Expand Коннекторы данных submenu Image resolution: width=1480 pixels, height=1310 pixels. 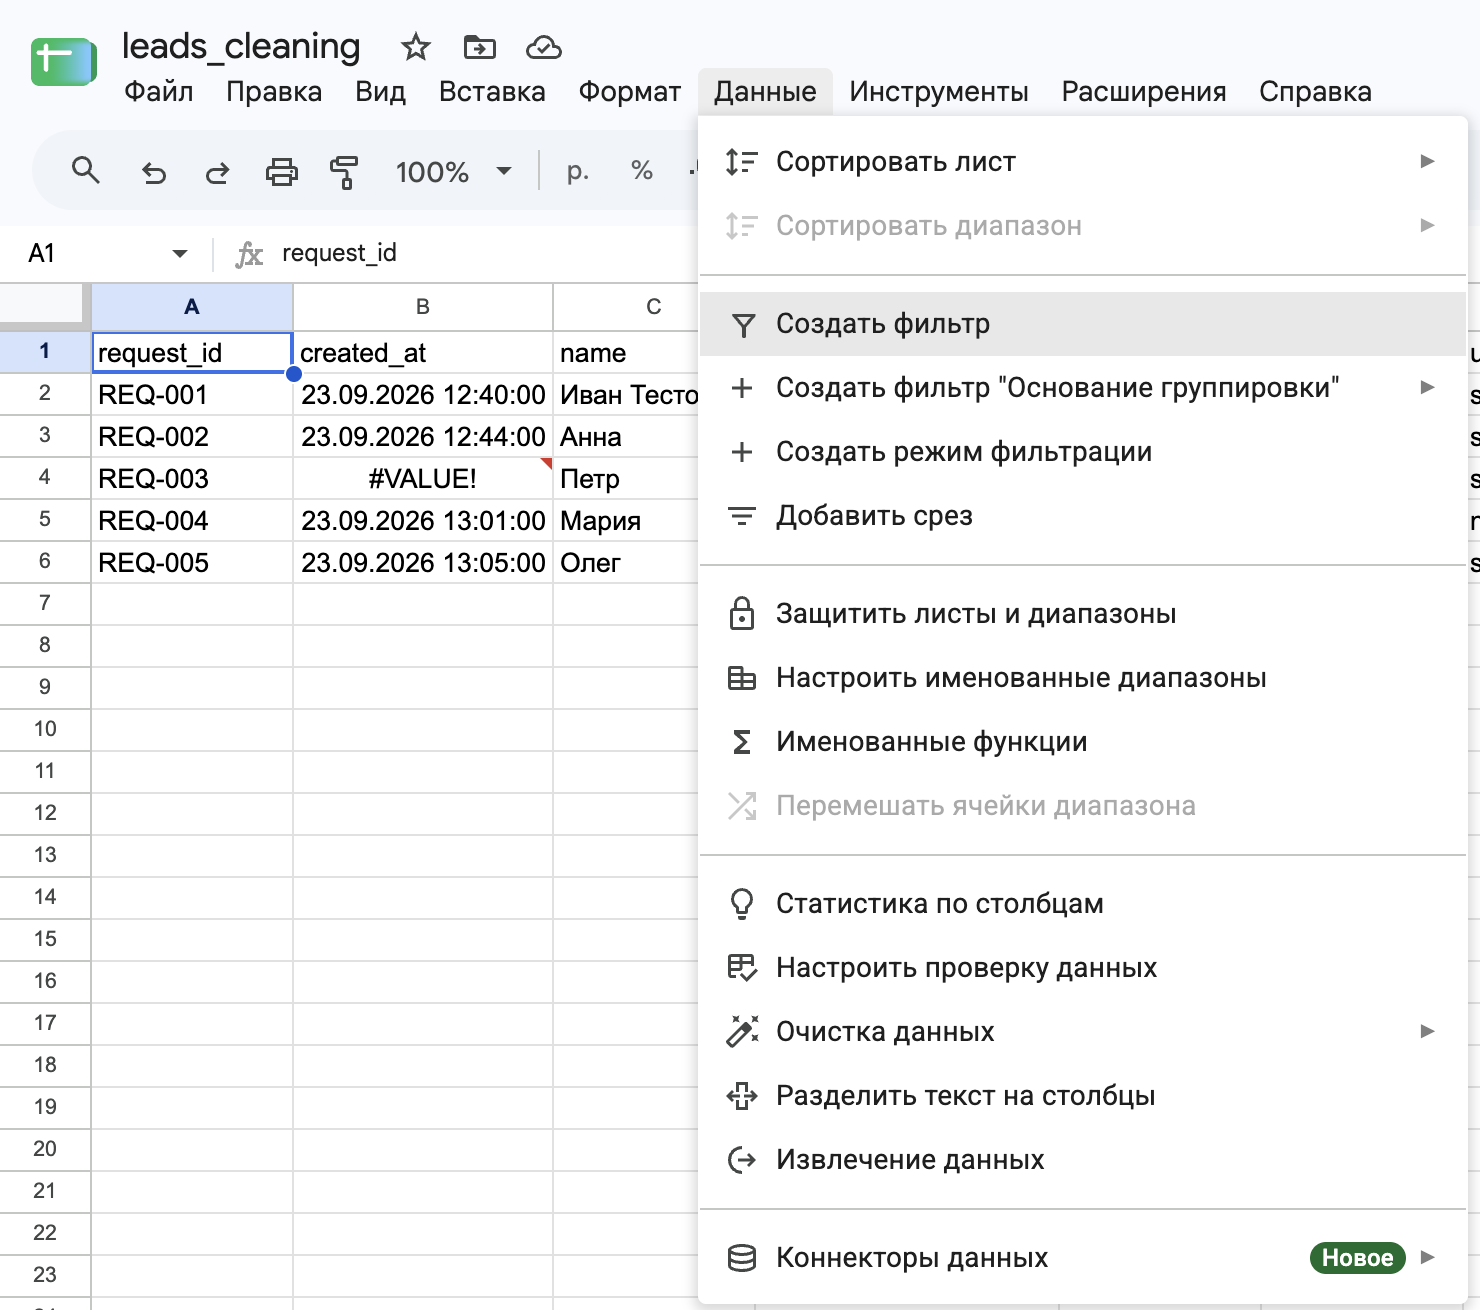[x=1428, y=1257]
